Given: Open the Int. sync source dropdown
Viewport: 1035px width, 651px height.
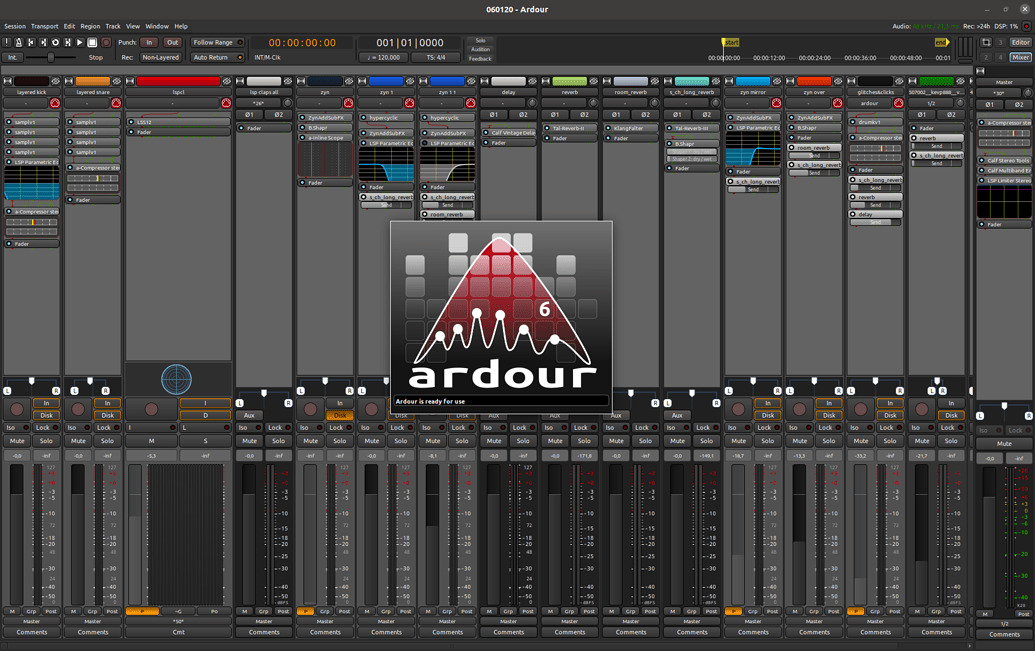Looking at the screenshot, I should point(13,58).
